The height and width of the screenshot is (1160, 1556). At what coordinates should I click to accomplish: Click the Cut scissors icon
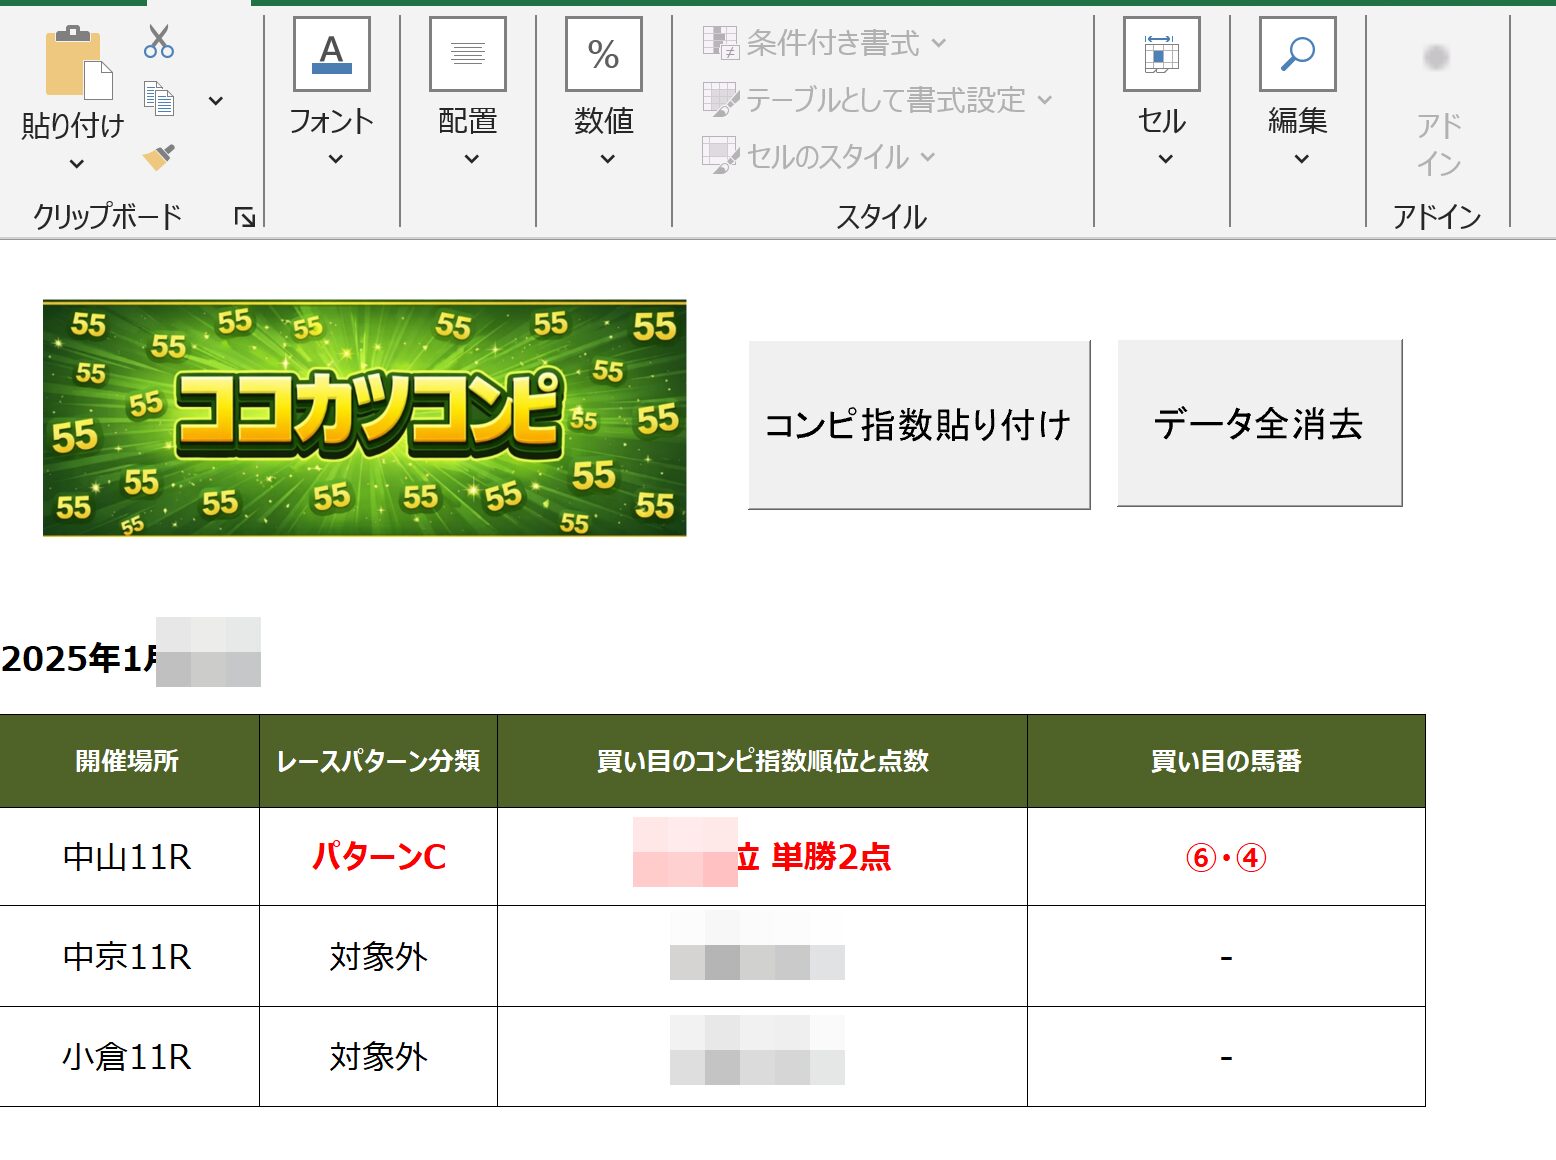pyautogui.click(x=158, y=41)
